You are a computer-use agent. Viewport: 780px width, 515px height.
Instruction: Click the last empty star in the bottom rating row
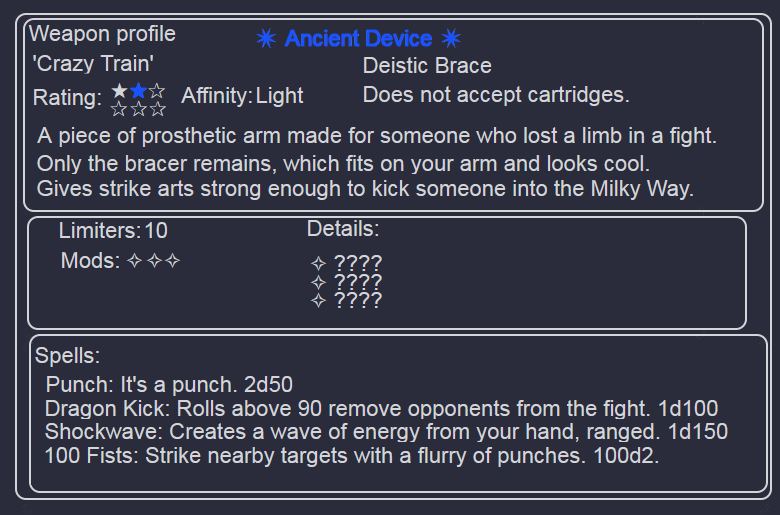point(158,109)
